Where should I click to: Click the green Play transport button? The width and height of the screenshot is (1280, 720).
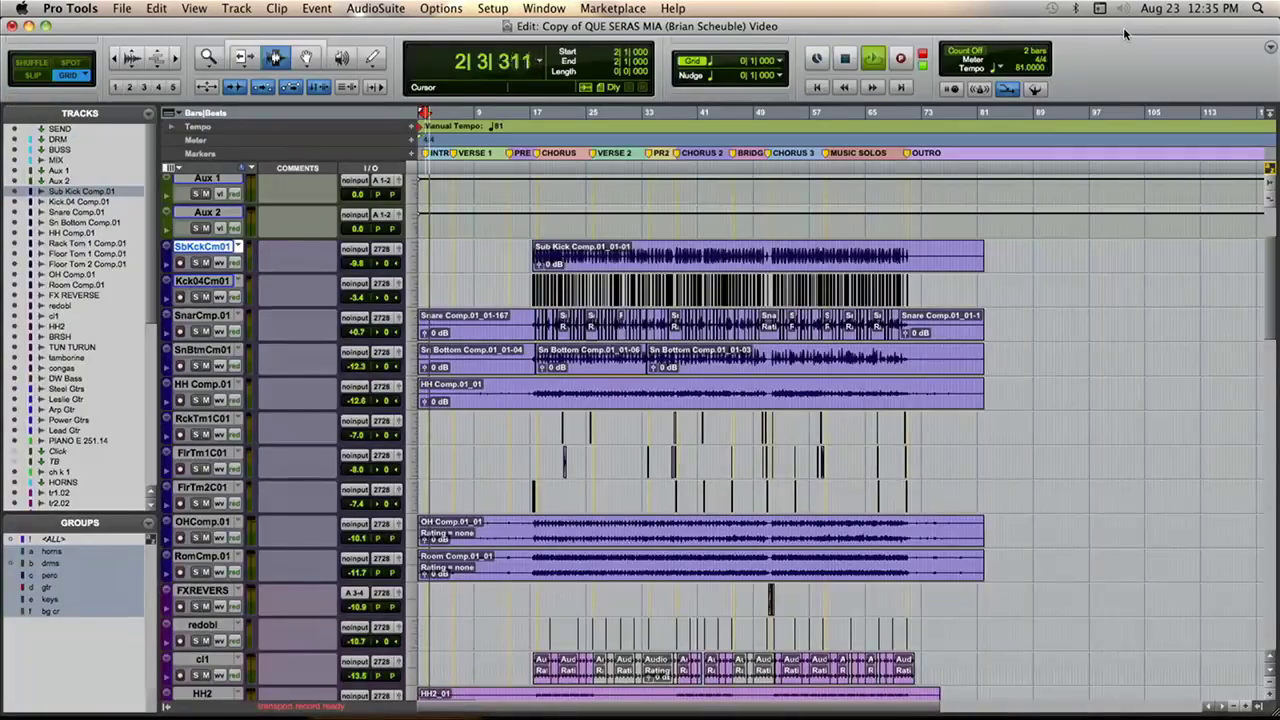pos(873,59)
